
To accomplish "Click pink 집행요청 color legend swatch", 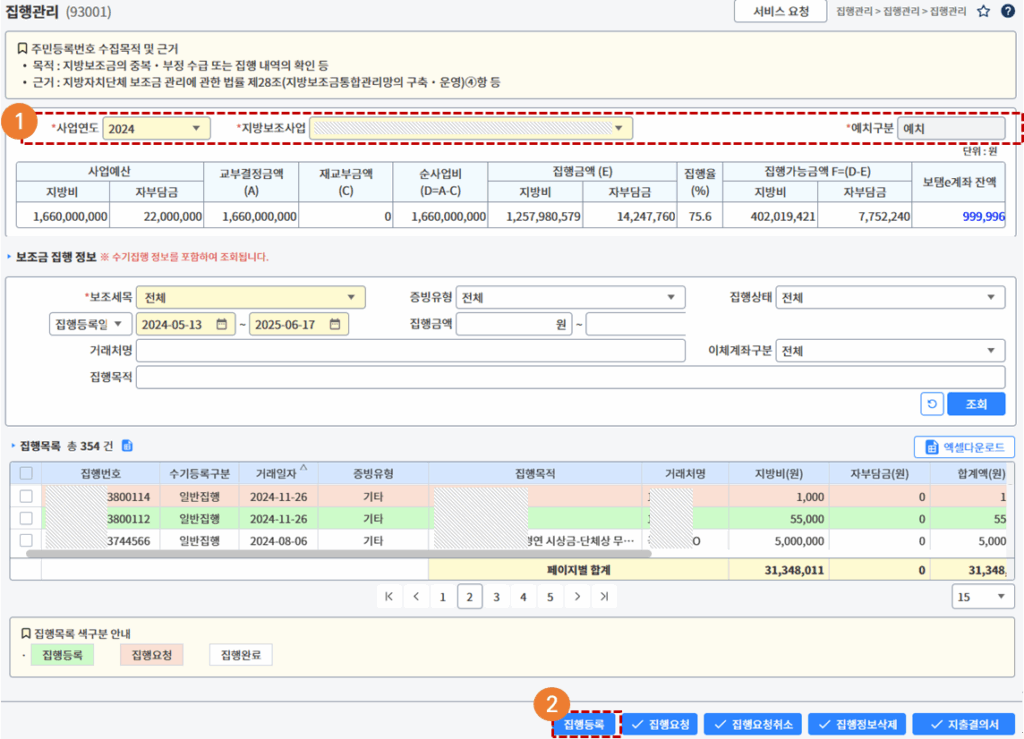I will coord(152,655).
